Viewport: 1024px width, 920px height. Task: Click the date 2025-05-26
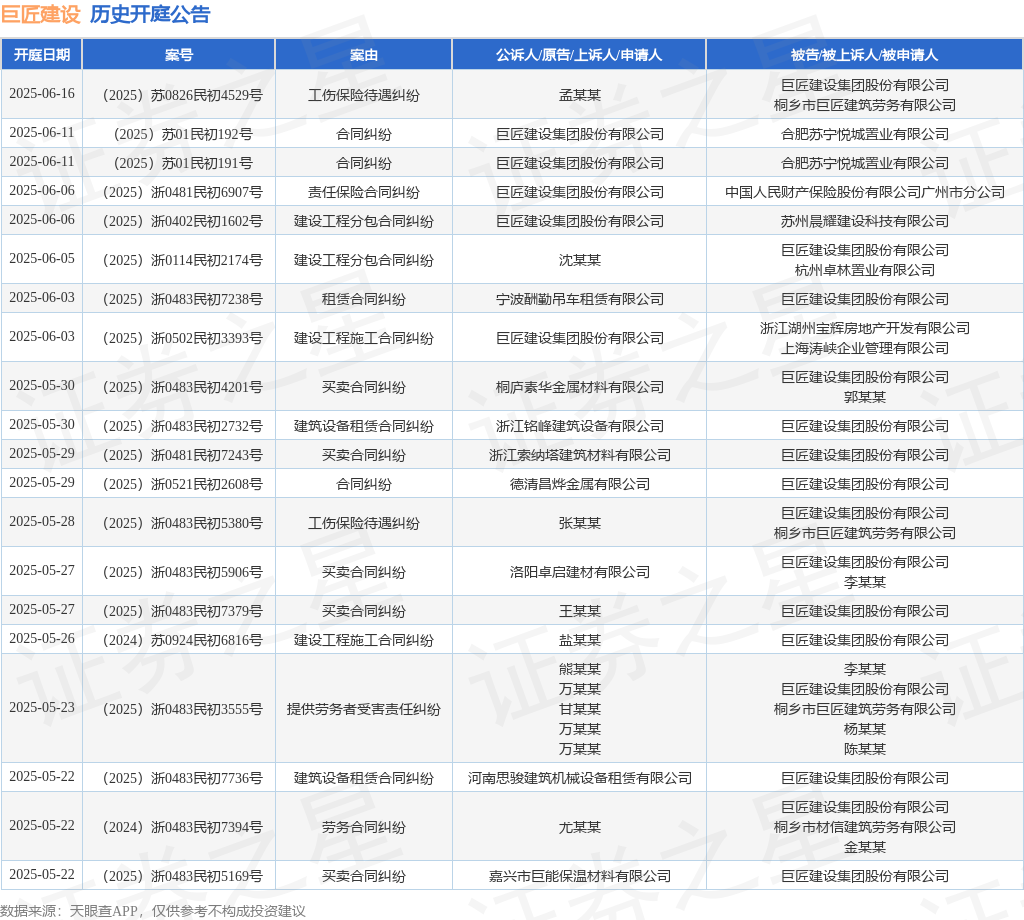point(42,639)
